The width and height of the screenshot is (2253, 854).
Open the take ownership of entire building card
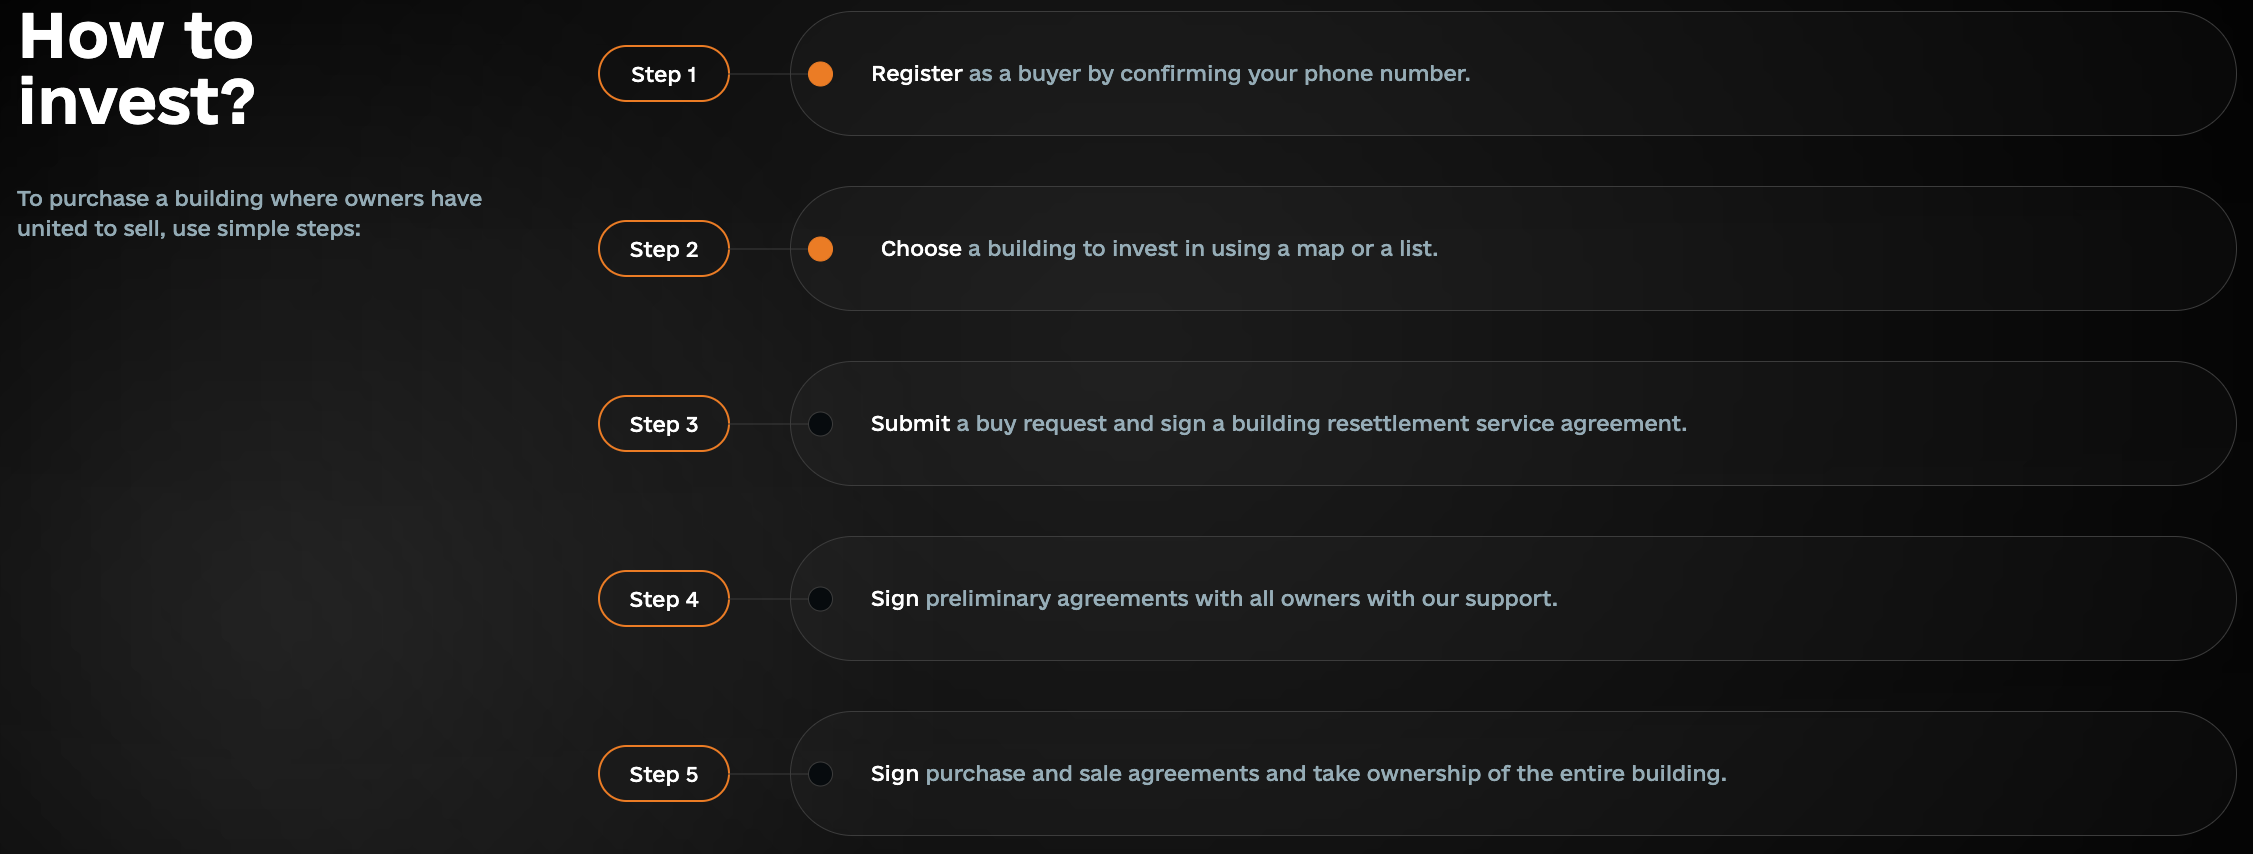coord(1513,774)
